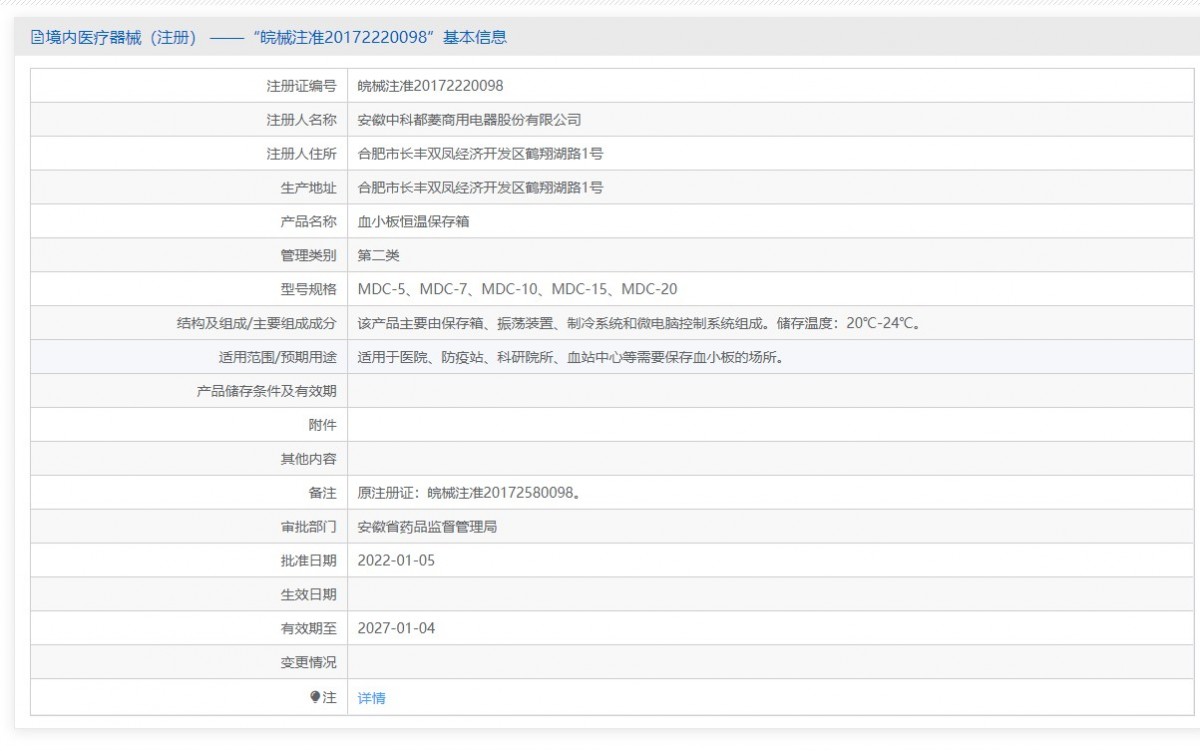
Task: Select the 有效期至 value 2027-01-04
Action: [x=396, y=629]
